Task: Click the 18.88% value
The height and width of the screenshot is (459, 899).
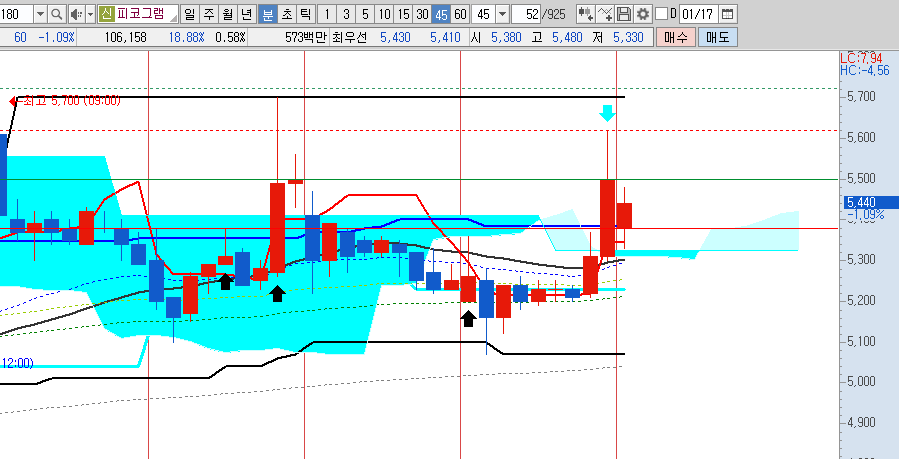Action: (186, 38)
